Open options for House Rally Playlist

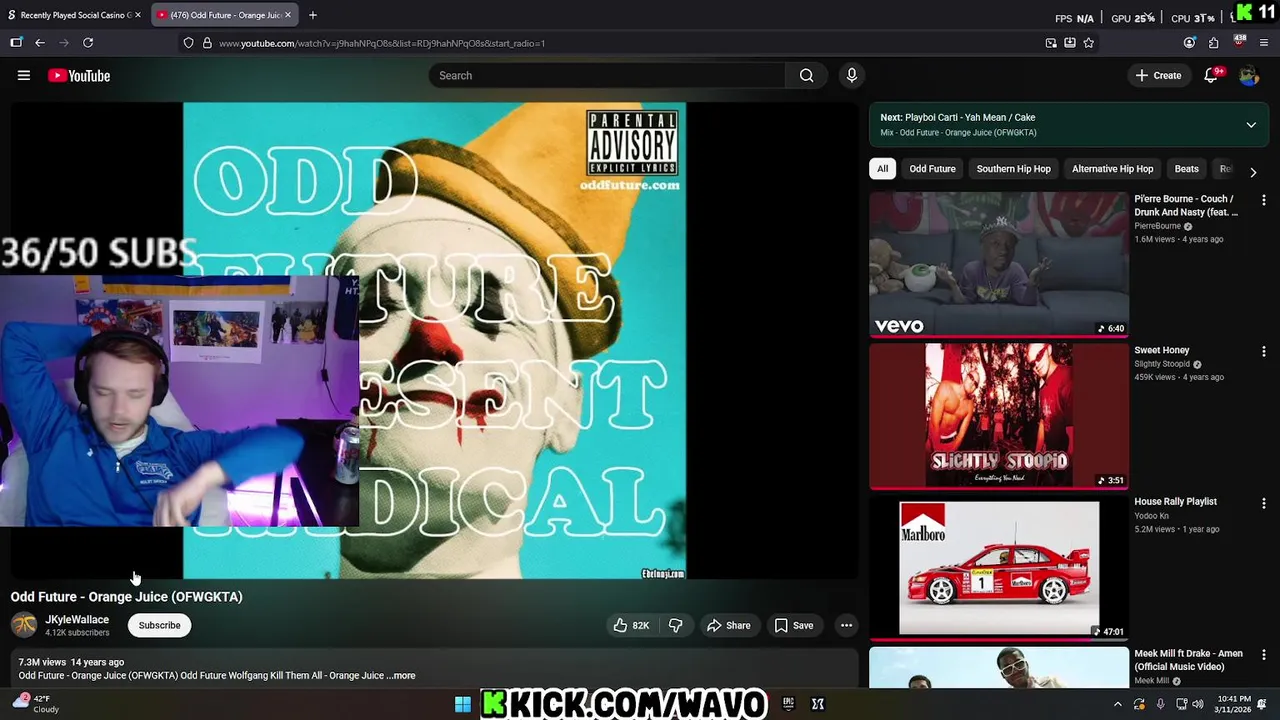pyautogui.click(x=1264, y=504)
